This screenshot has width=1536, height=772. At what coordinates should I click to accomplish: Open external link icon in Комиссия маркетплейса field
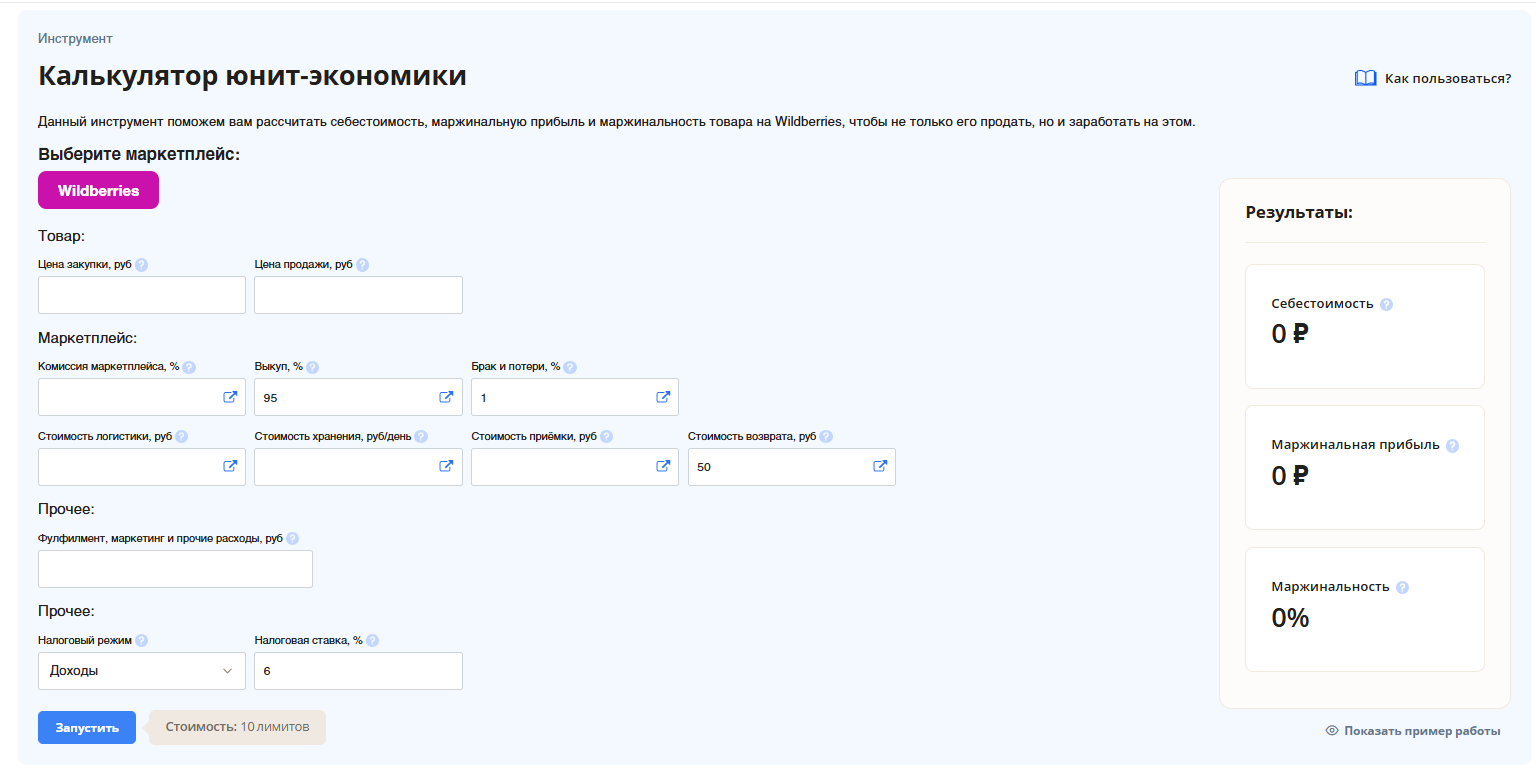click(x=230, y=397)
